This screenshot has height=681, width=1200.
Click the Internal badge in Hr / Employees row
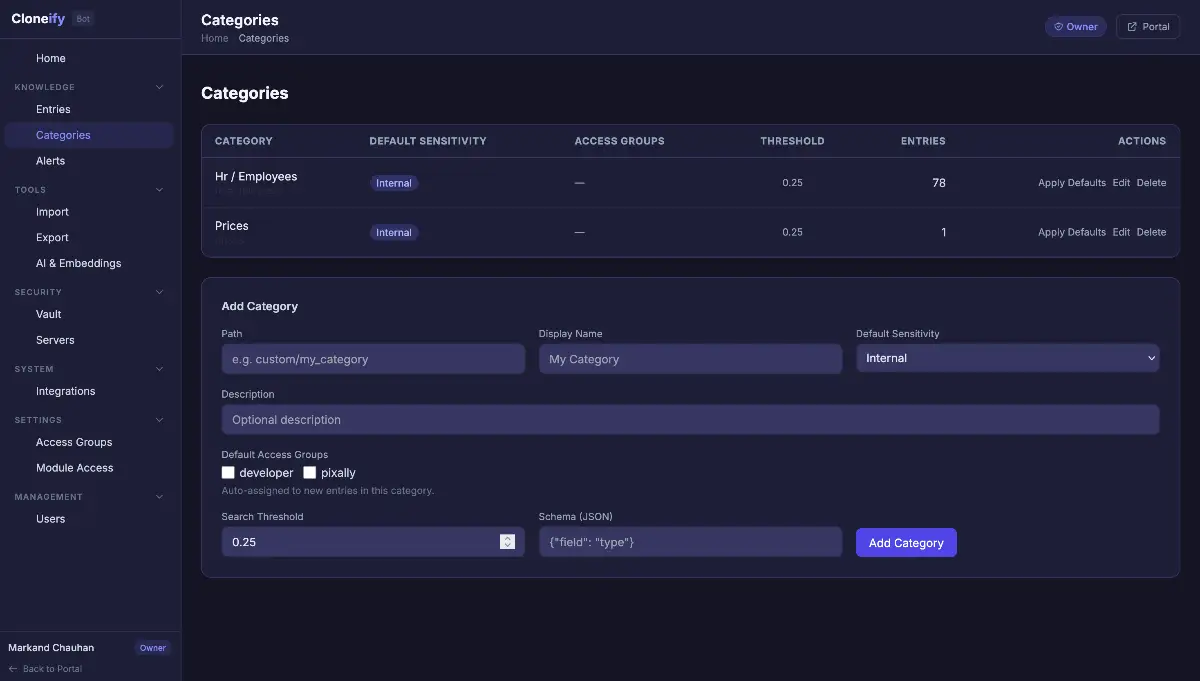[x=393, y=183]
